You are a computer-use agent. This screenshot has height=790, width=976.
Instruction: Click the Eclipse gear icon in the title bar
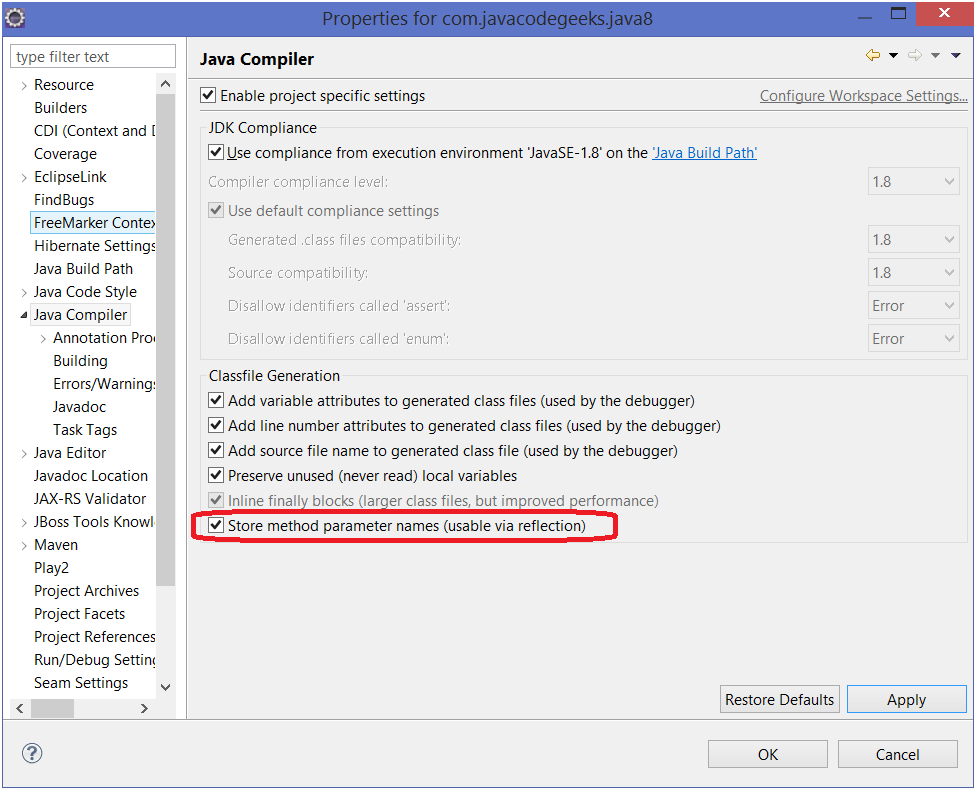click(x=15, y=18)
